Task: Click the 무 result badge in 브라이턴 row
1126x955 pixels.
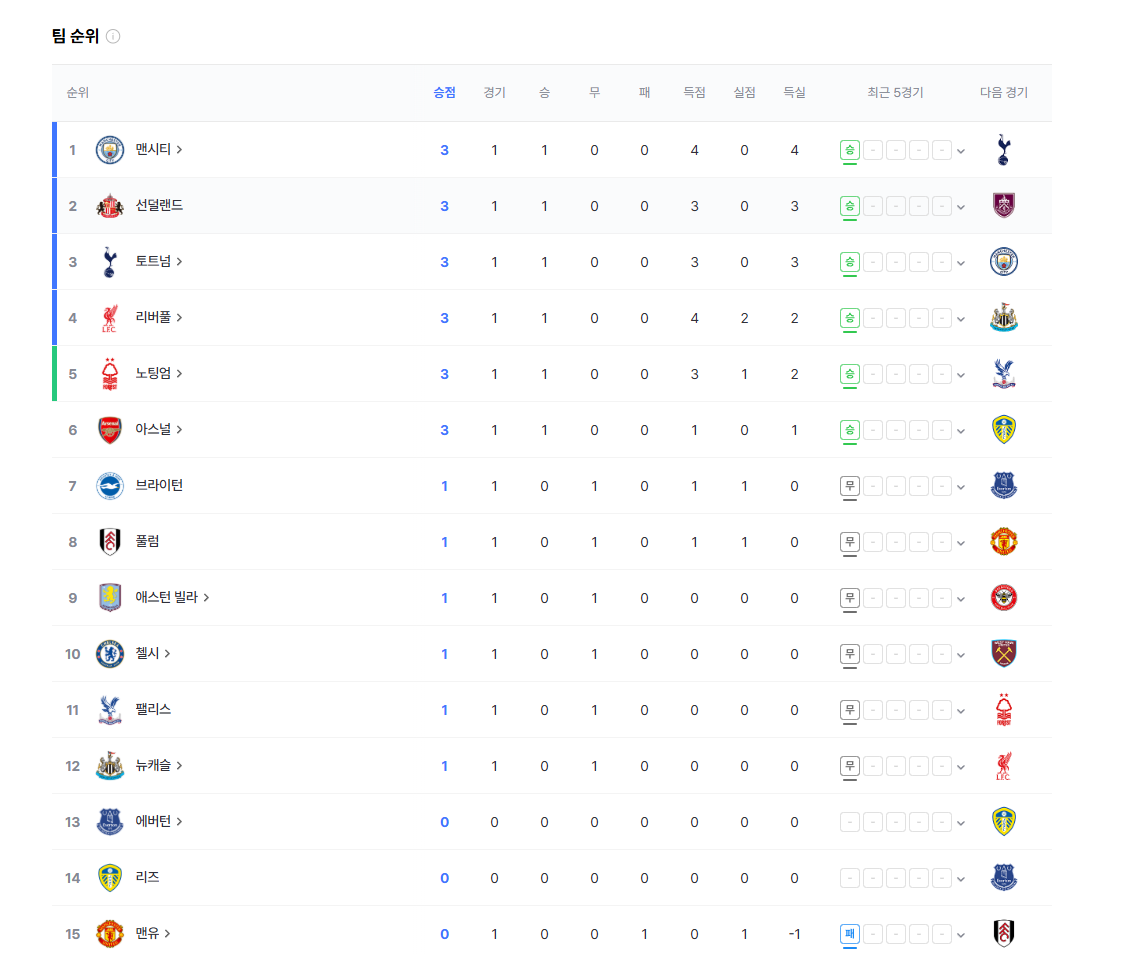Action: [x=850, y=486]
